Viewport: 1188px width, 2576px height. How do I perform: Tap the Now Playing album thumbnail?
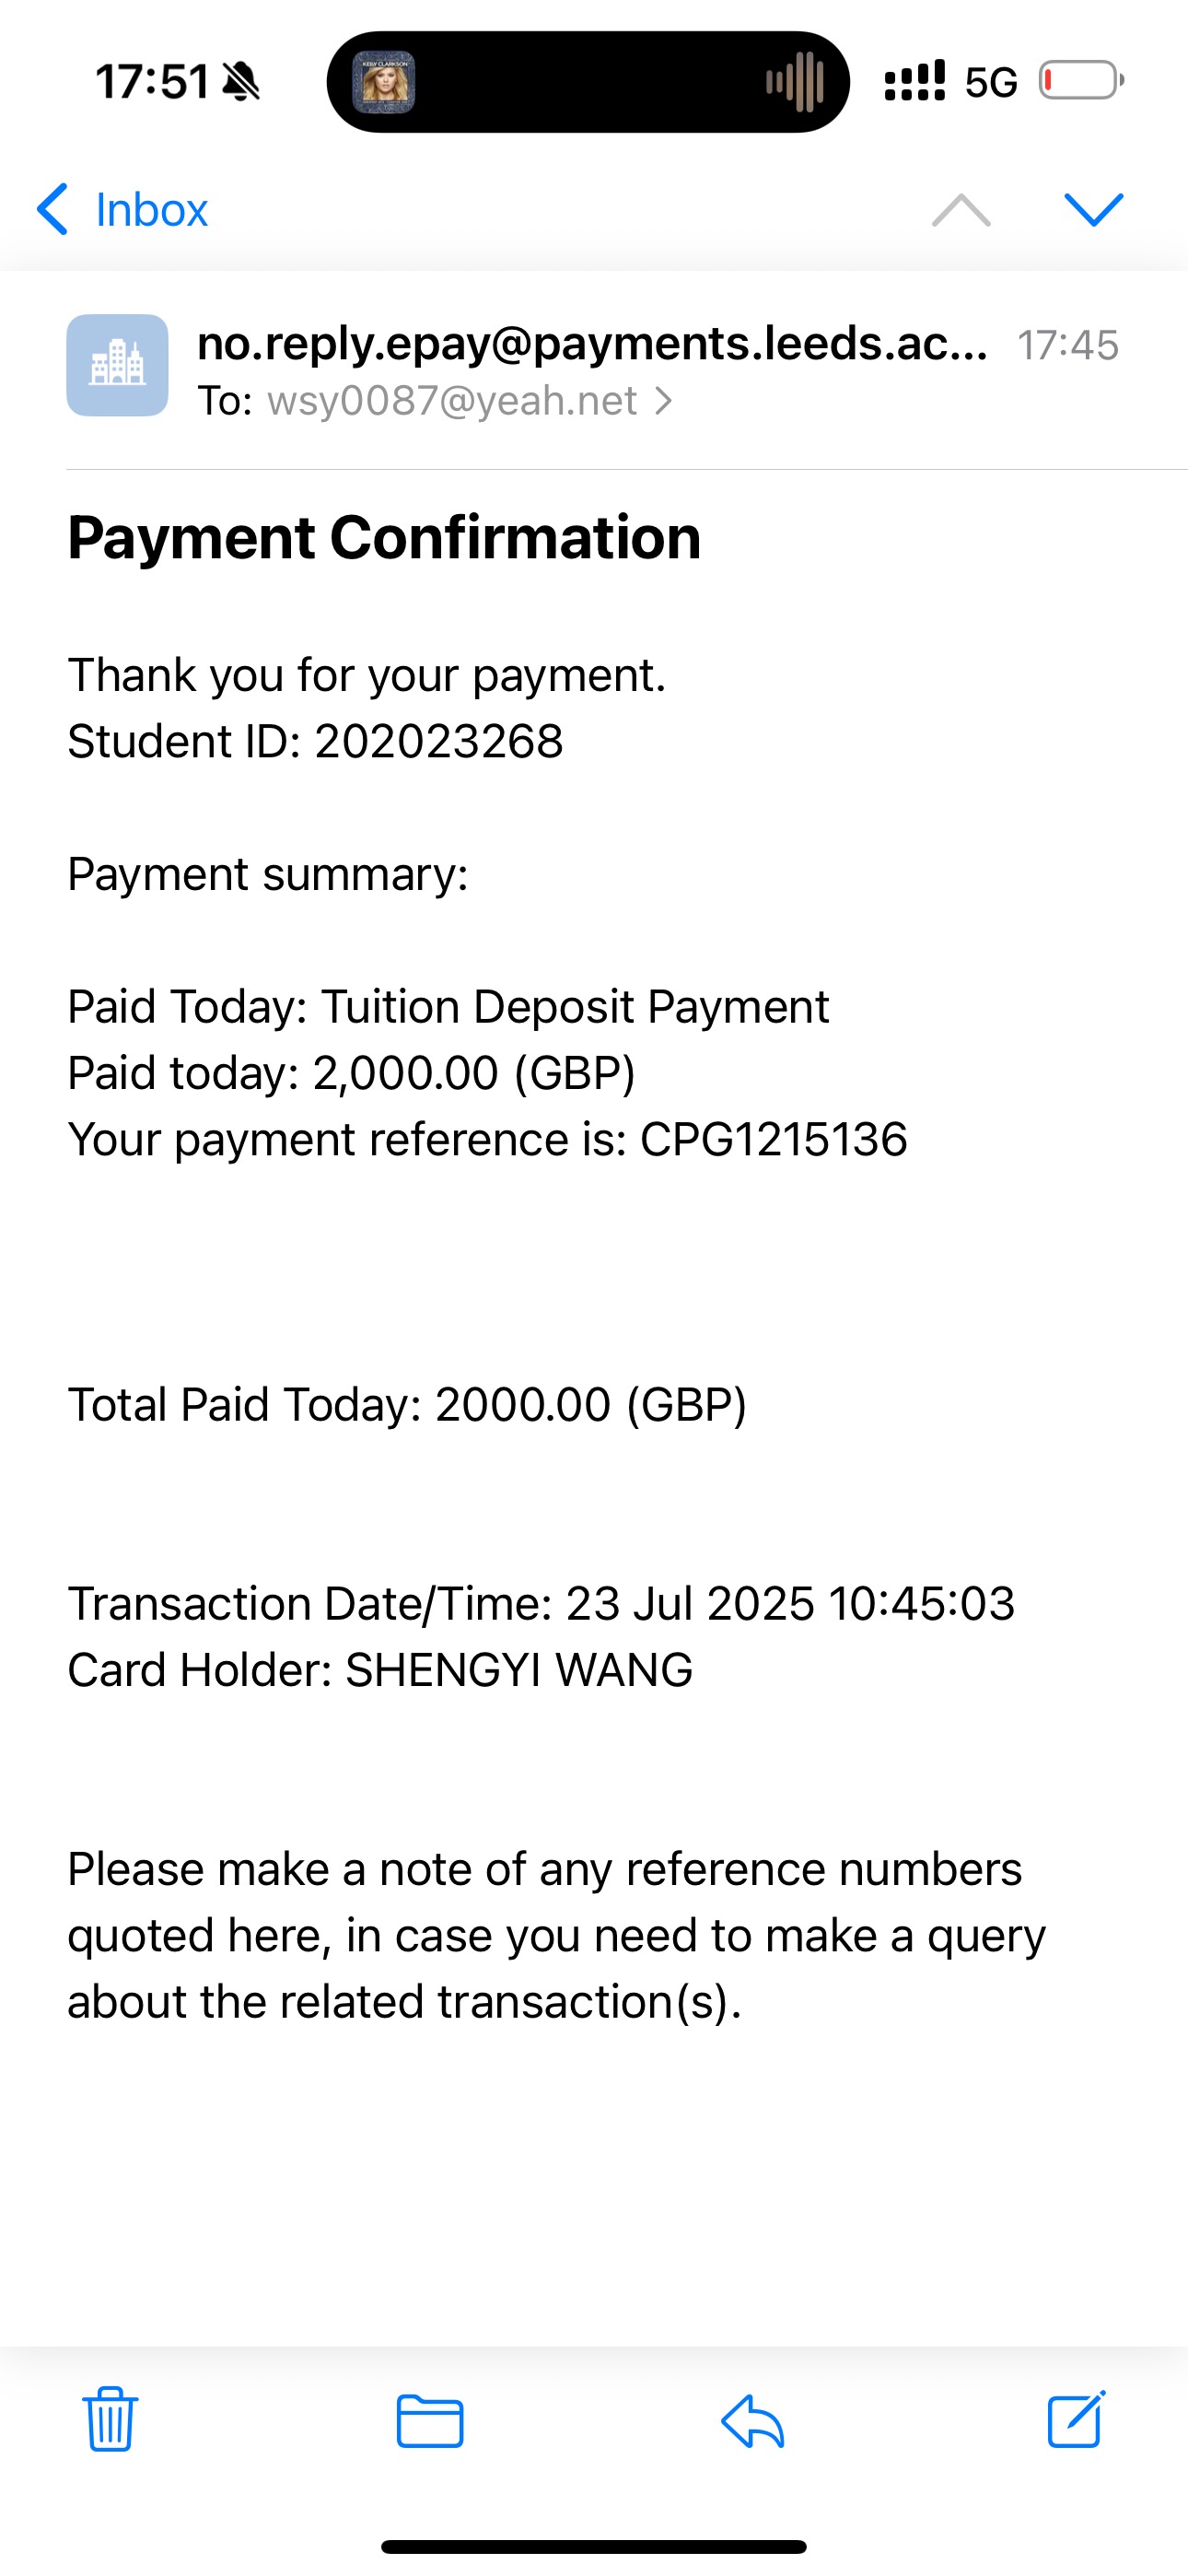point(383,82)
